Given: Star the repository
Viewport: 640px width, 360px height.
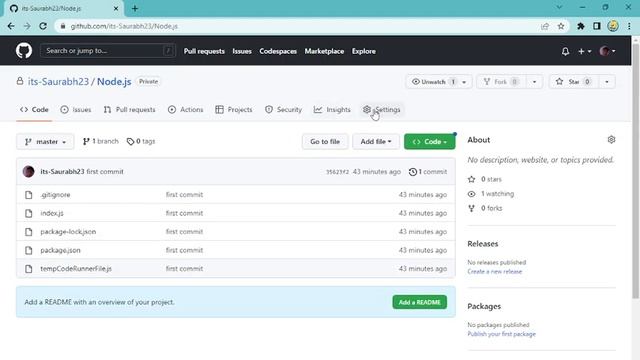Looking at the screenshot, I should 573,82.
